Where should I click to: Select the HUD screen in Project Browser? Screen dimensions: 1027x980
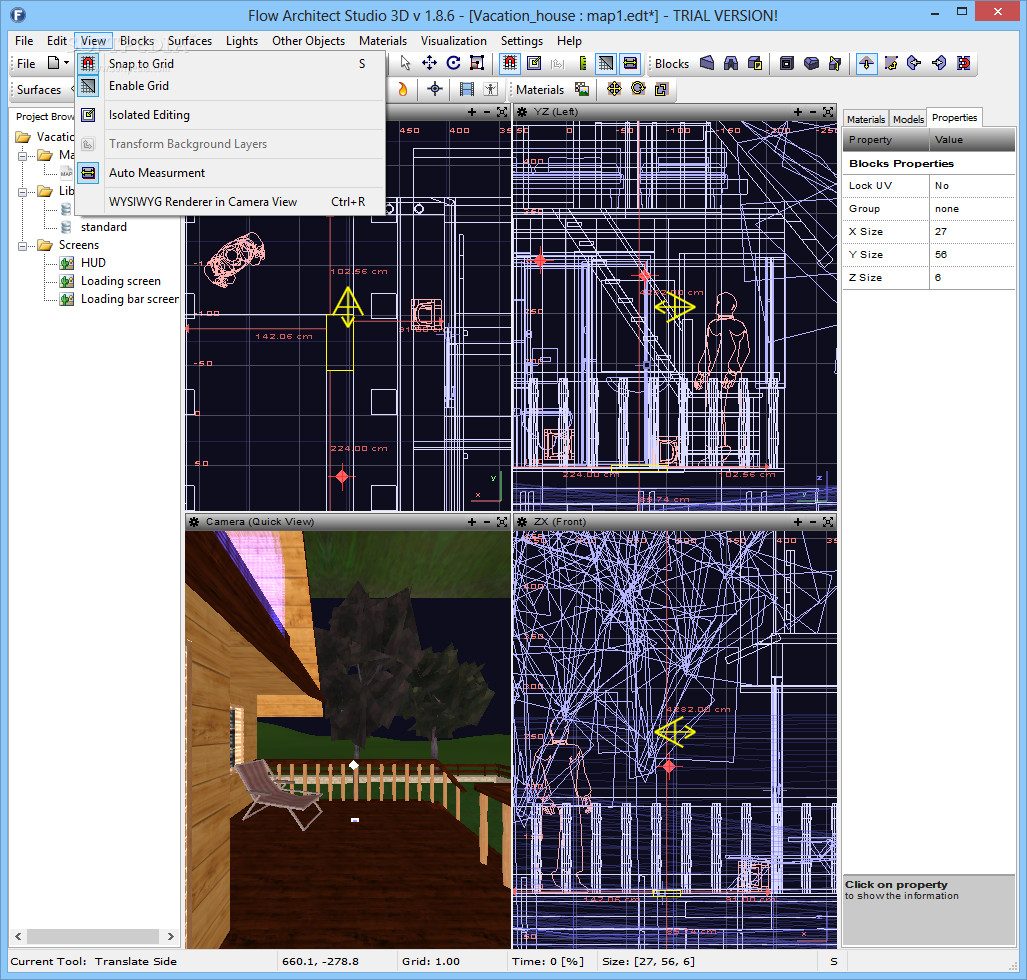coord(93,263)
